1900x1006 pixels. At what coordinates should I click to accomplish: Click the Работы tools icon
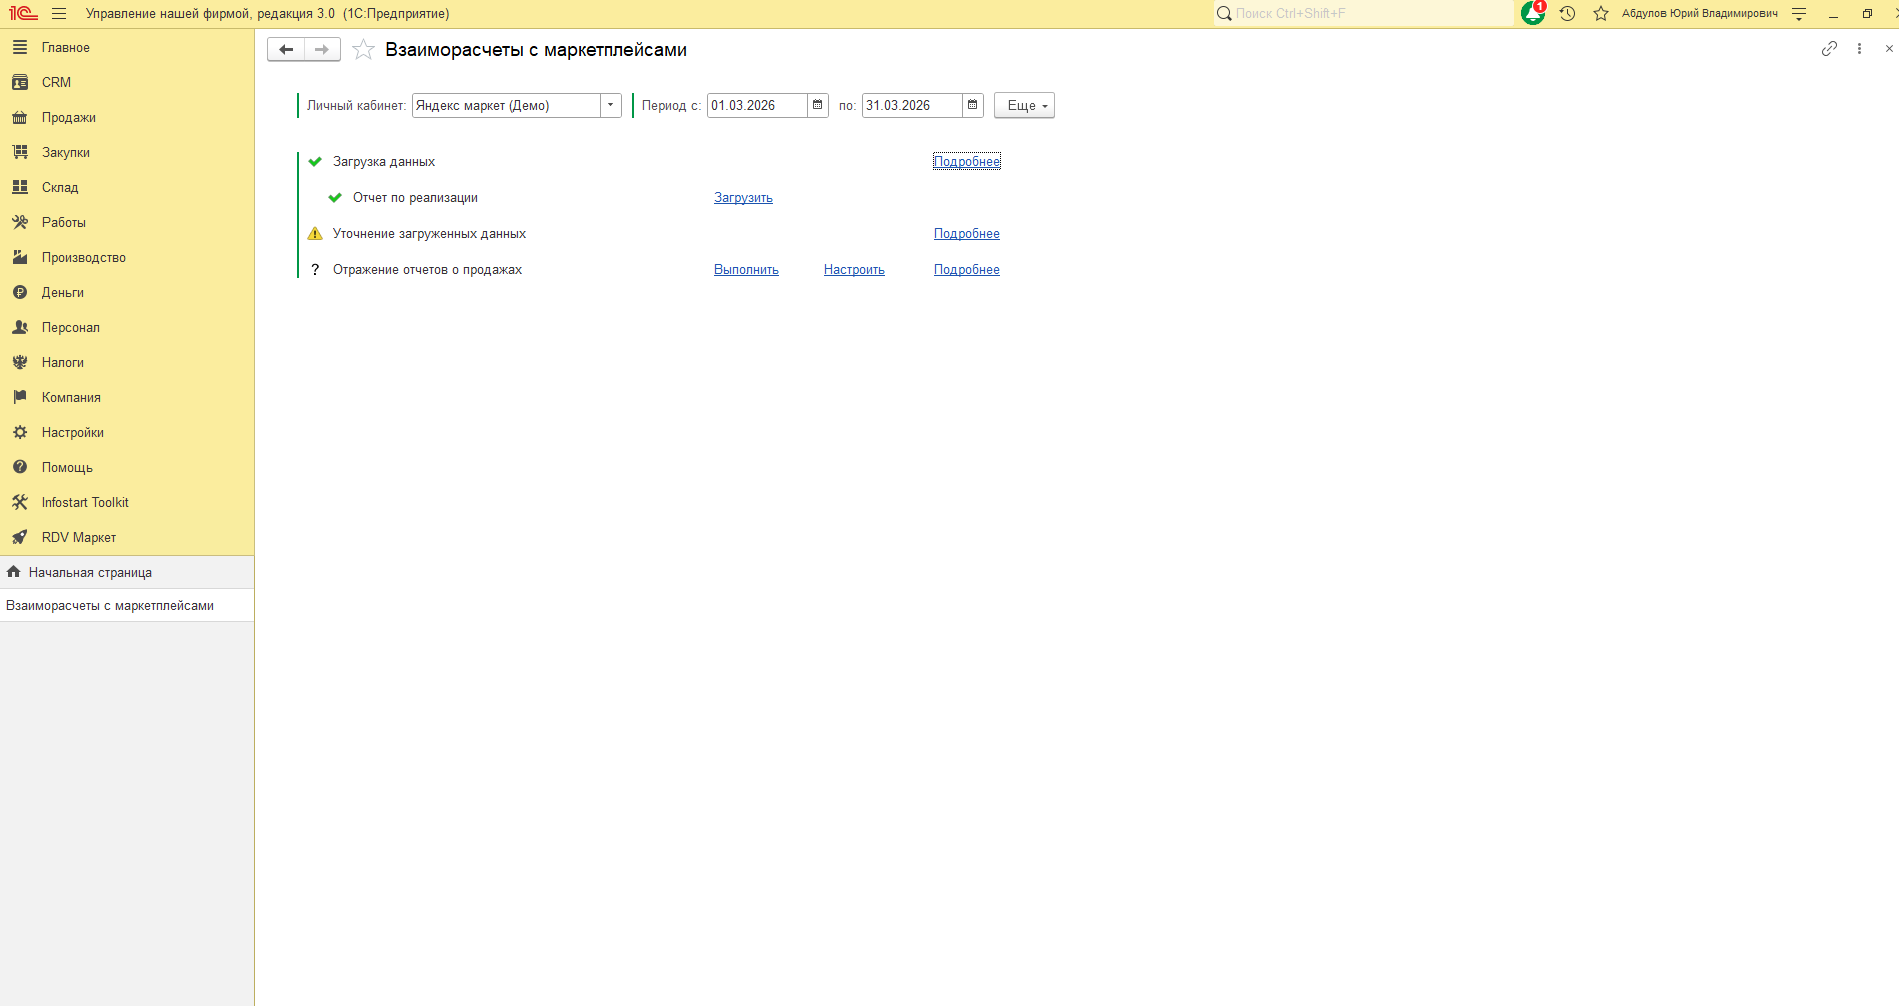[20, 222]
